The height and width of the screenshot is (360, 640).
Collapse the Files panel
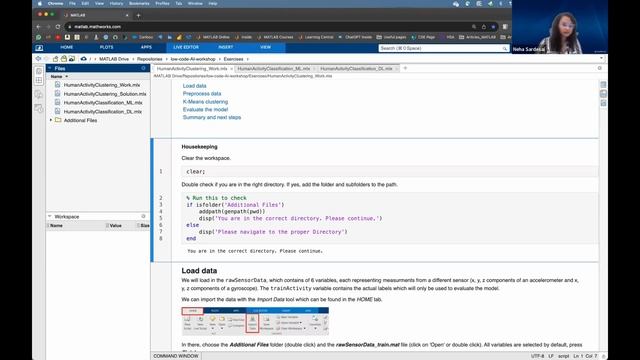click(x=50, y=68)
